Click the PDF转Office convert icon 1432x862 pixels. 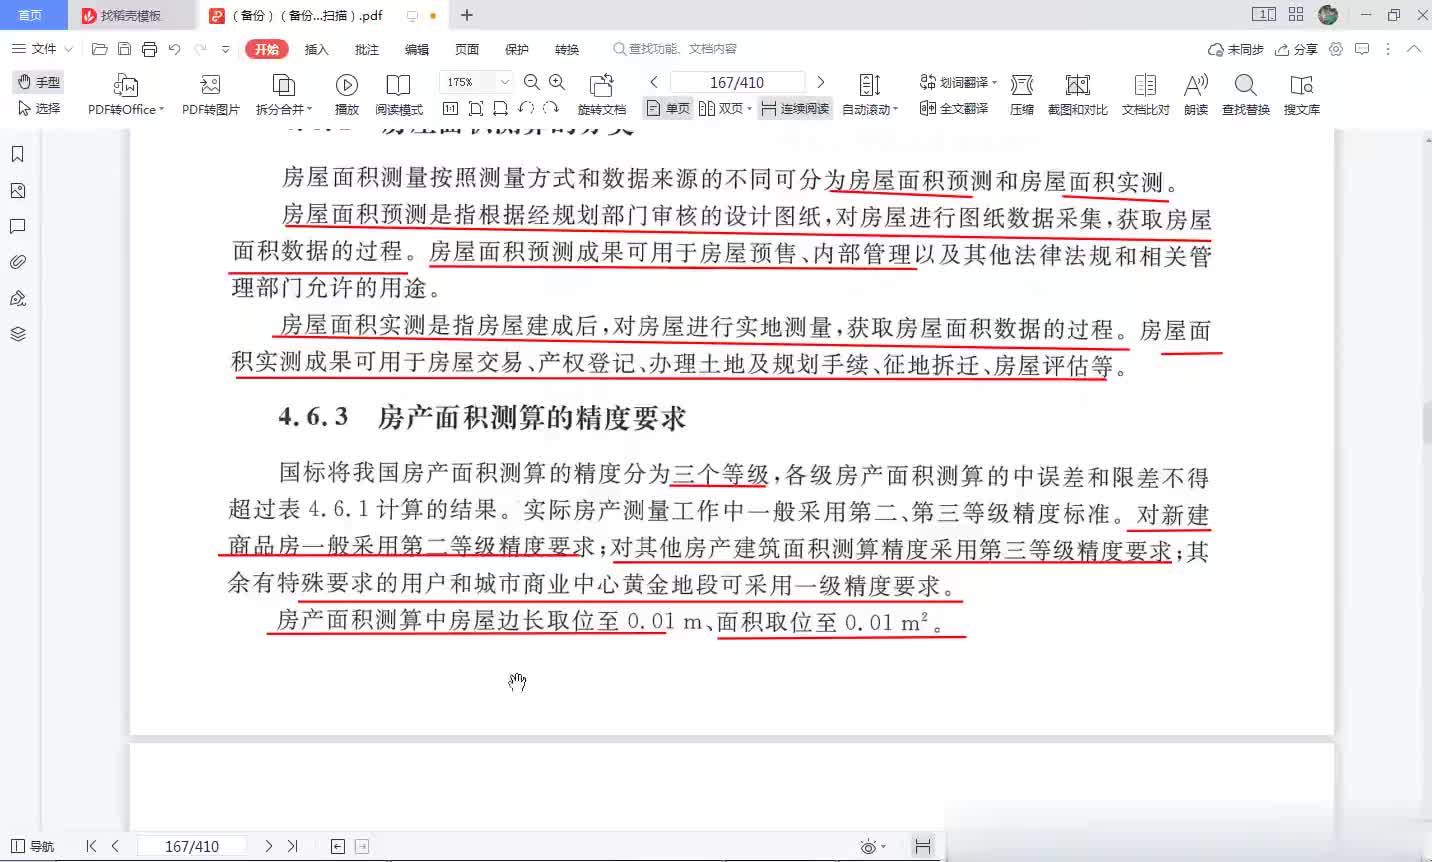(x=125, y=86)
